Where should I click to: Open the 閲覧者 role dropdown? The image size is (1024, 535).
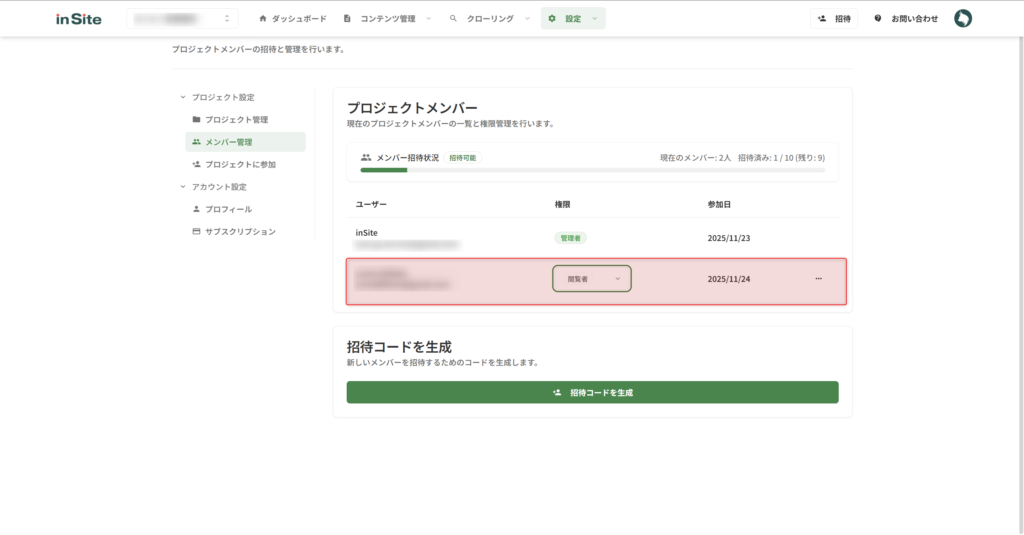coord(592,279)
